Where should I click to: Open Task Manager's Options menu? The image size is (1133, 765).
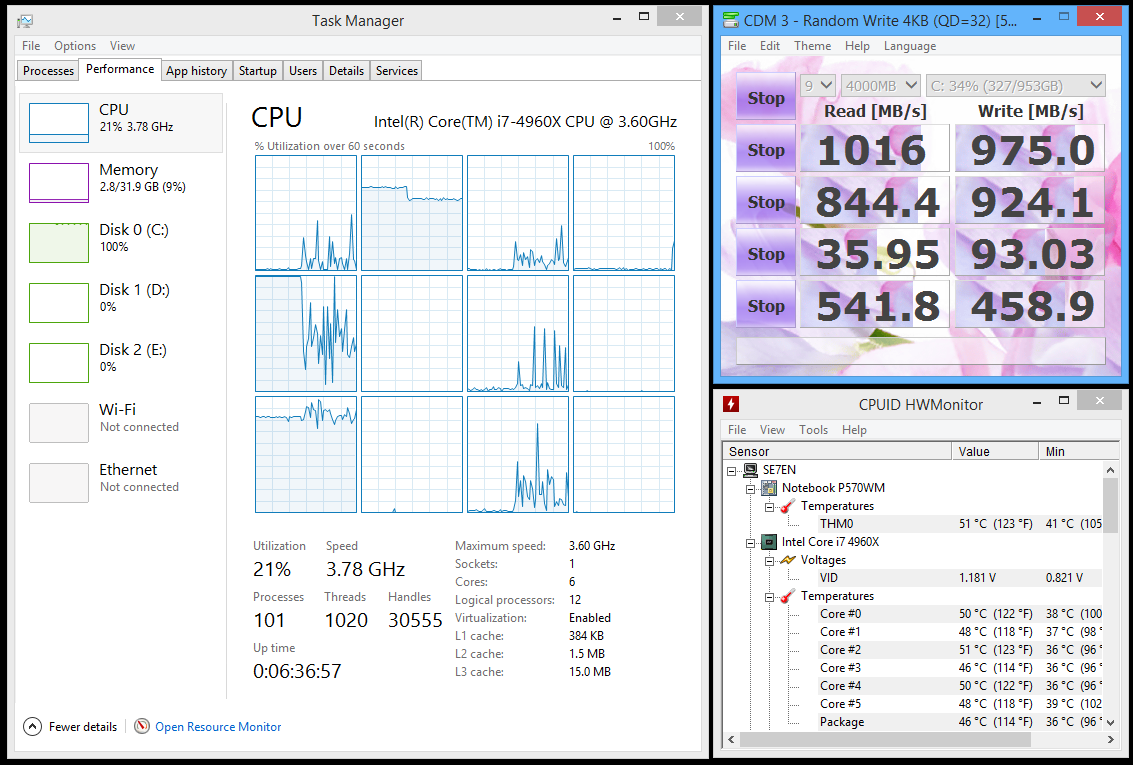click(x=75, y=46)
